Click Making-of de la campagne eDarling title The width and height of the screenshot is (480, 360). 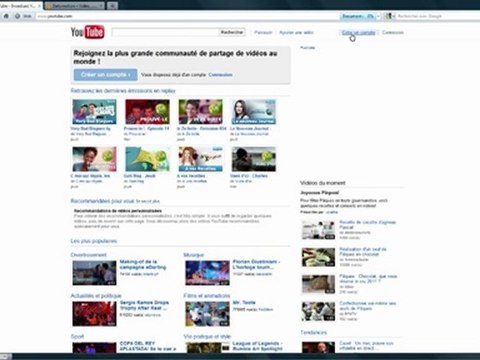tap(143, 264)
